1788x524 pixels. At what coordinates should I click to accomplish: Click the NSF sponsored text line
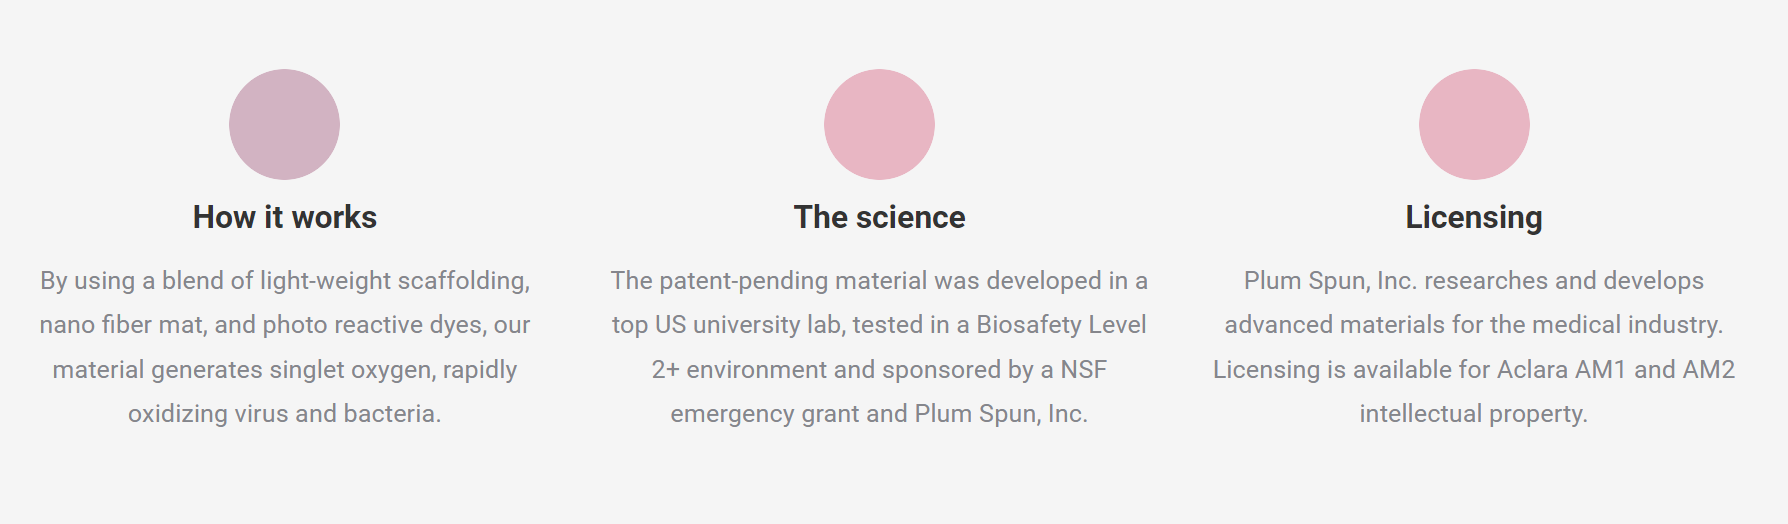tap(879, 370)
